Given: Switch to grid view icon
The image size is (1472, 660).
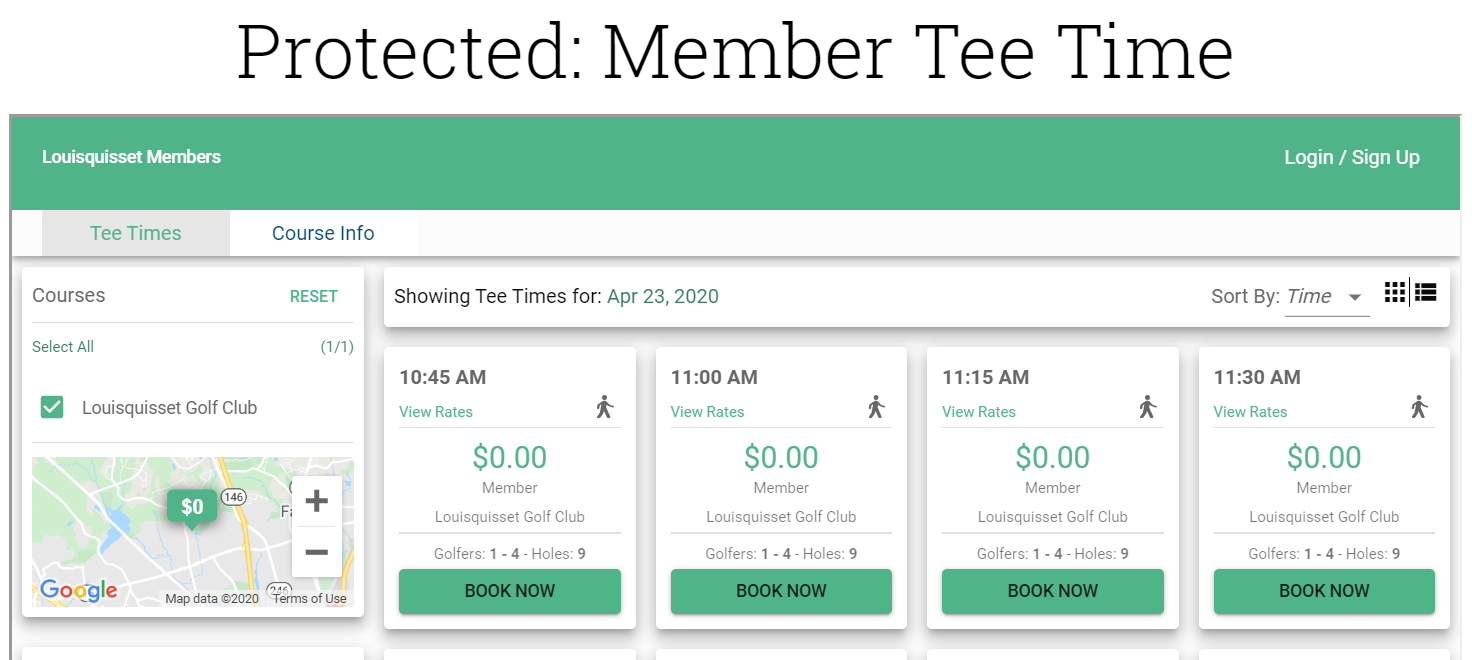Looking at the screenshot, I should (x=1395, y=292).
